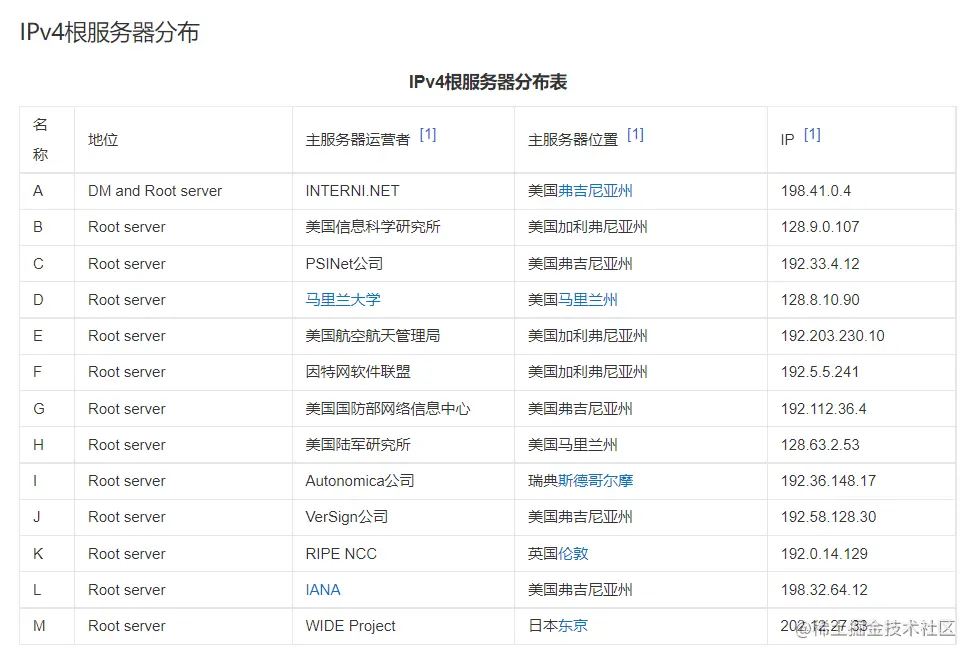Click 美国加利弗尼亚州 in row B

588,227
